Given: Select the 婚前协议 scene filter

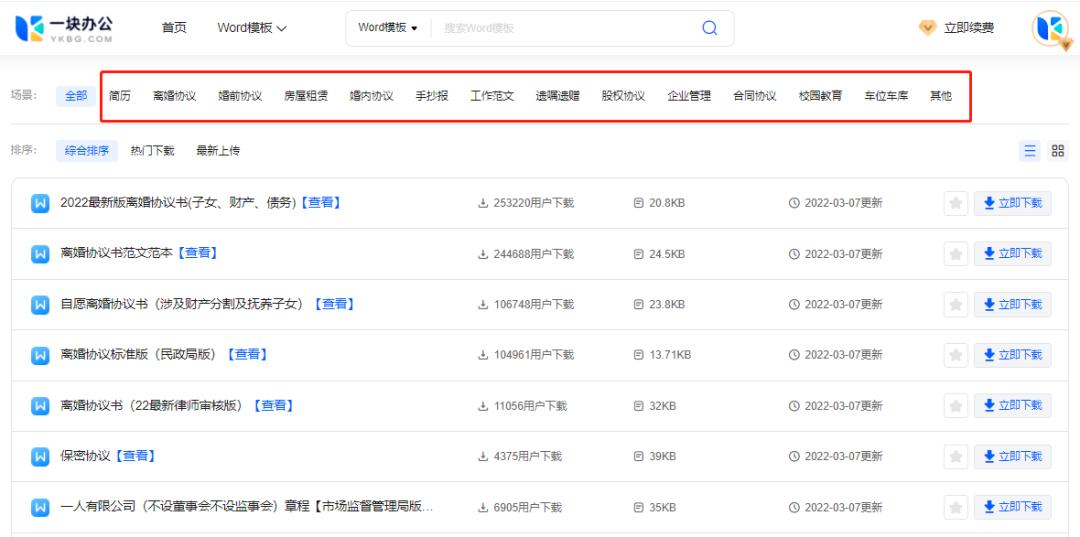Looking at the screenshot, I should coord(240,96).
